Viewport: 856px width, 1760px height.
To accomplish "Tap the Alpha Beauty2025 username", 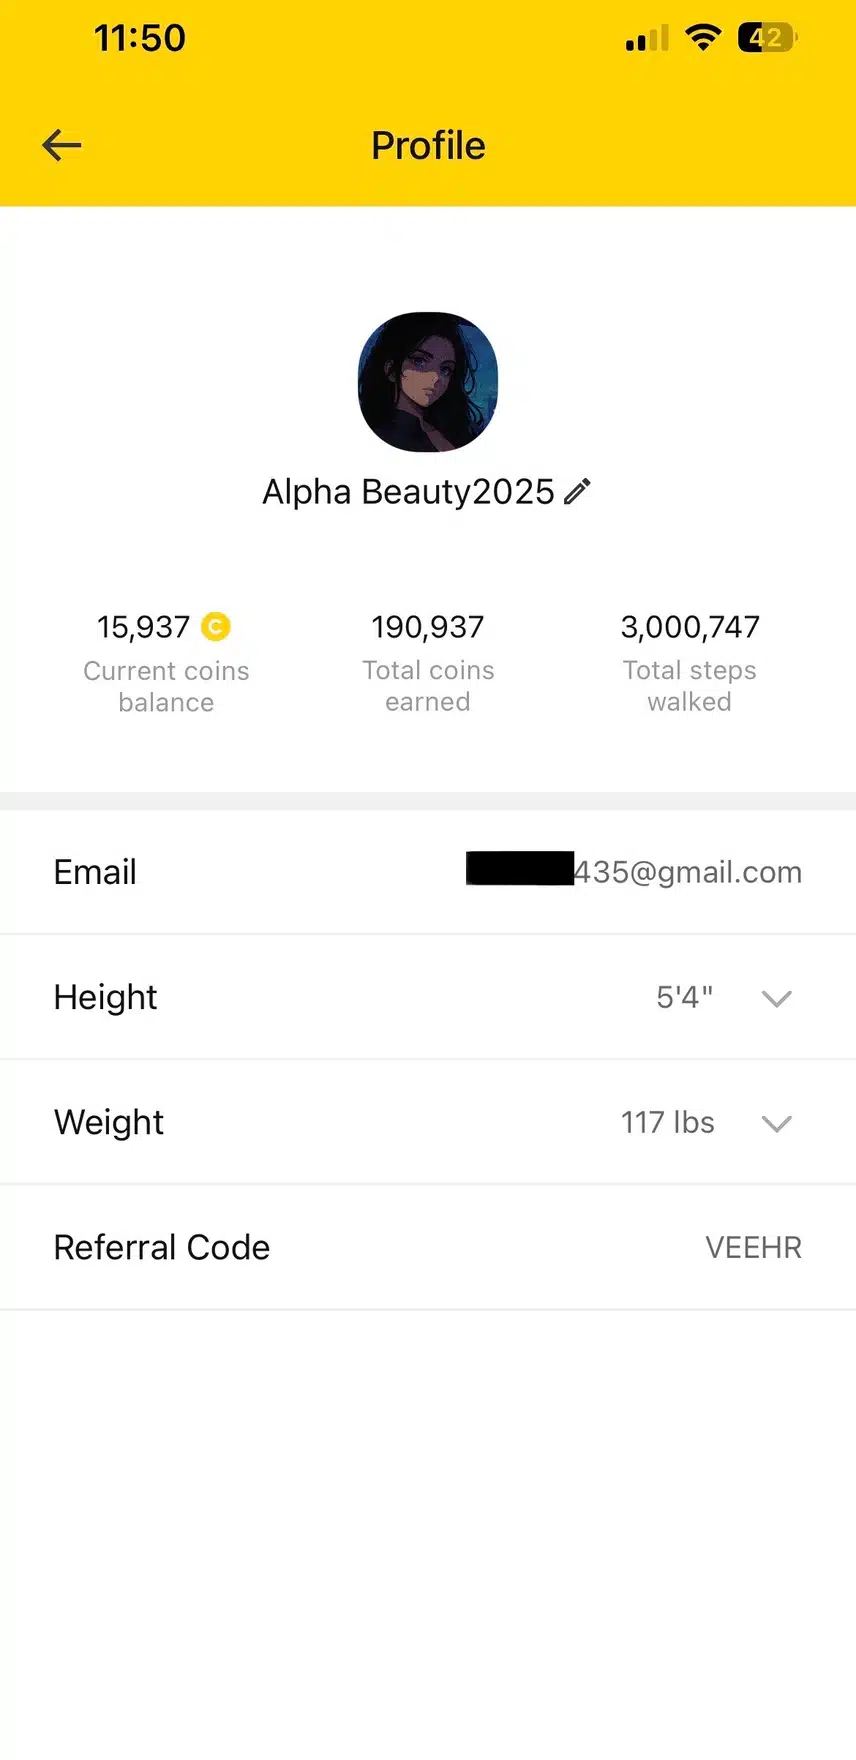I will (408, 492).
